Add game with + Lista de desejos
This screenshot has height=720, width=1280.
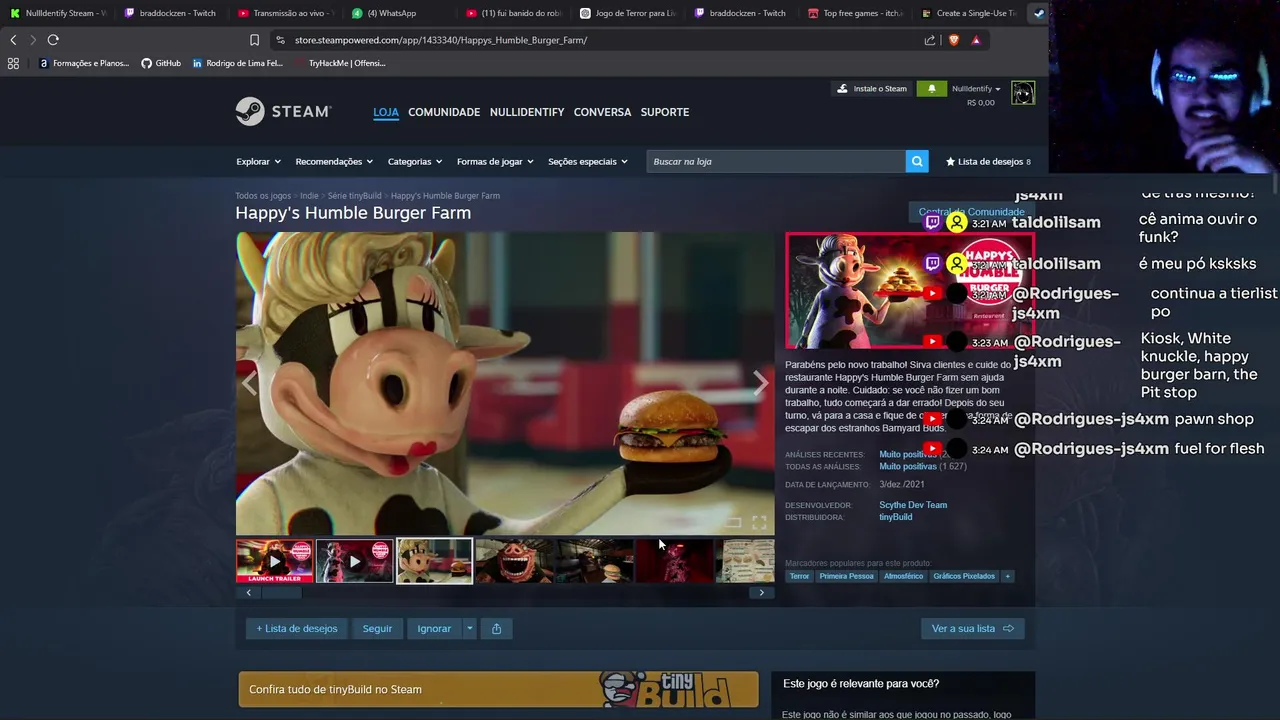[x=297, y=628]
